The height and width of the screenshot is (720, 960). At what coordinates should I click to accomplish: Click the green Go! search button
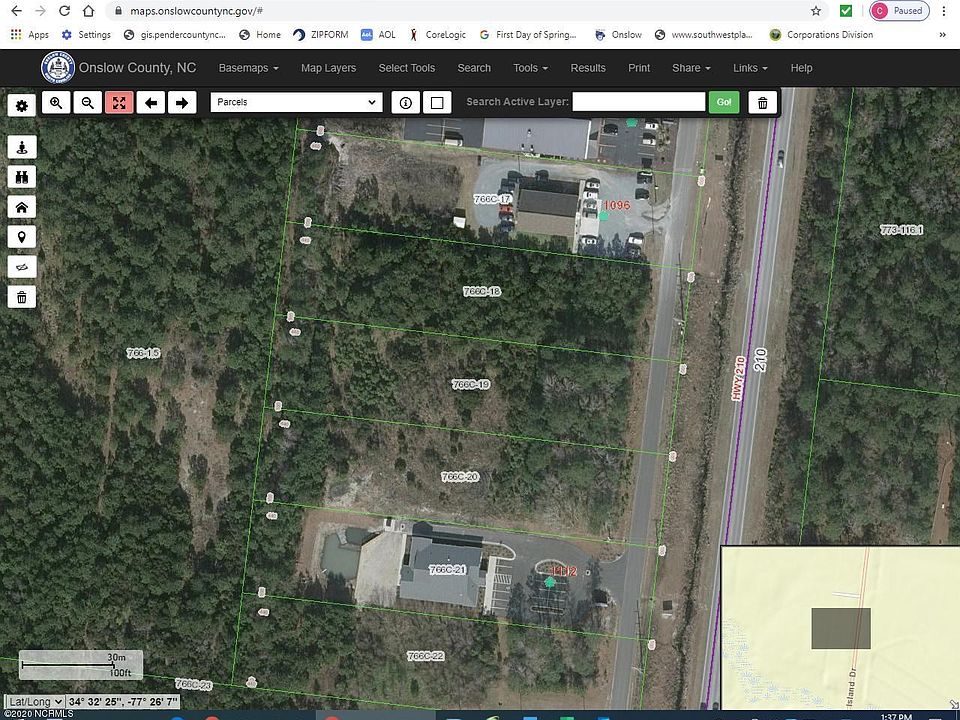point(724,102)
